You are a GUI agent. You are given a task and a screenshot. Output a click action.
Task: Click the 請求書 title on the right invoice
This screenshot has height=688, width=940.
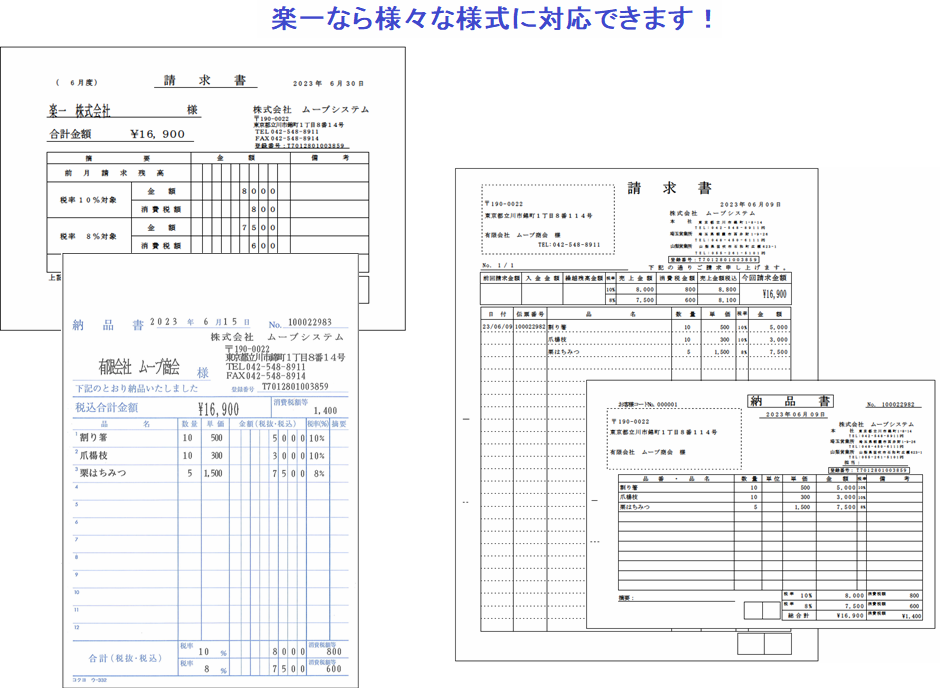click(669, 188)
